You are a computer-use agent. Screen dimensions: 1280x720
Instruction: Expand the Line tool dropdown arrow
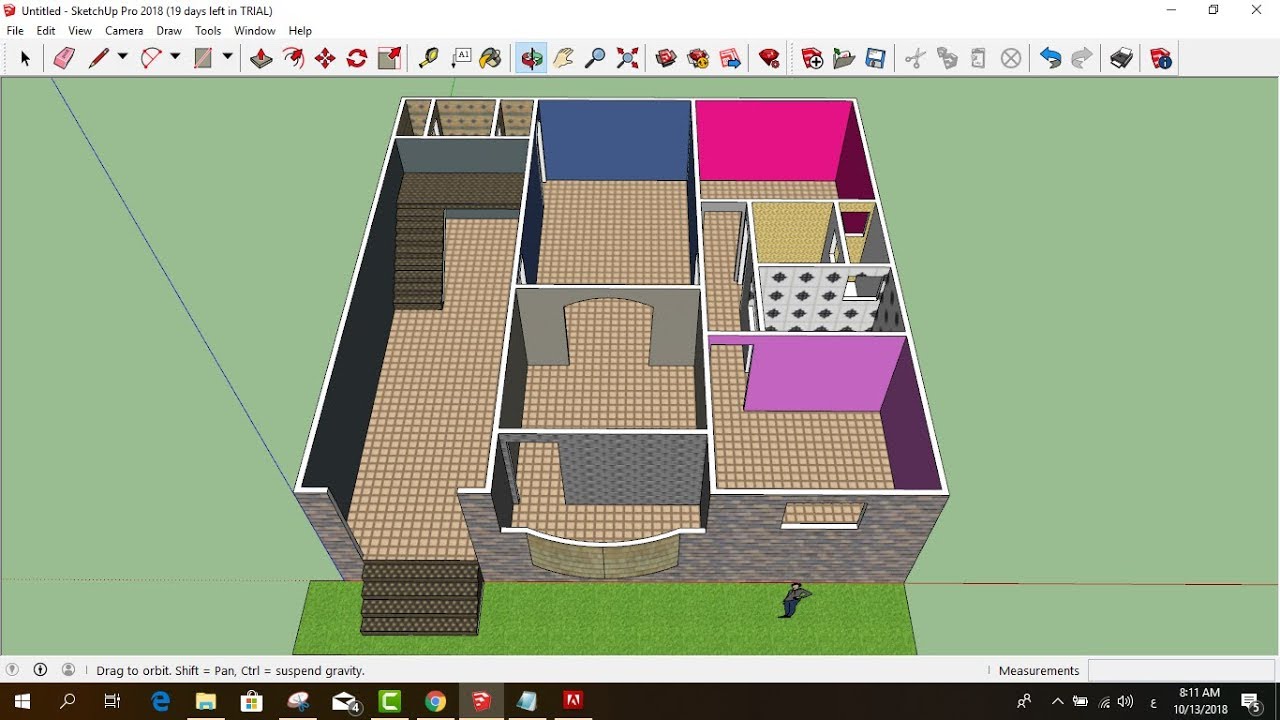coord(123,58)
